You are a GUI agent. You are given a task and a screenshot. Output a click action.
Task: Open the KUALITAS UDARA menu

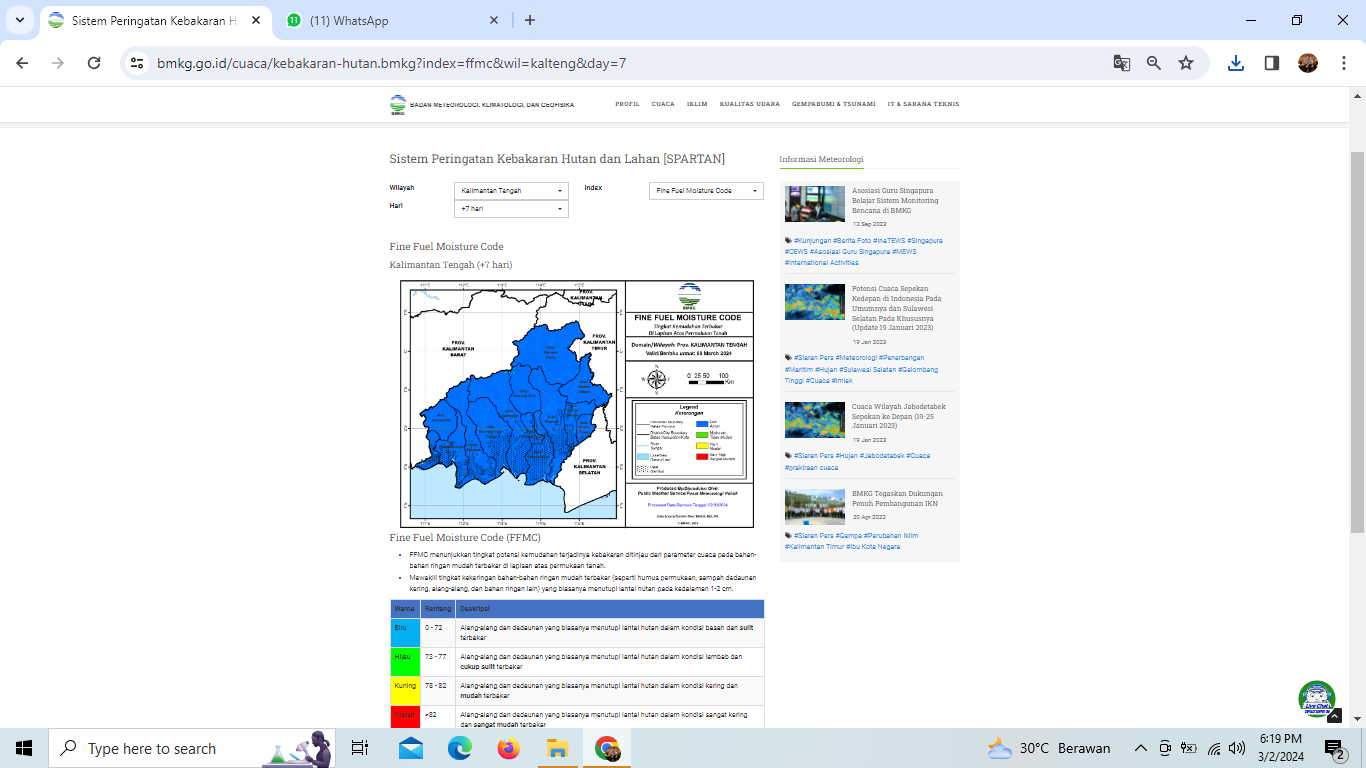(x=750, y=104)
